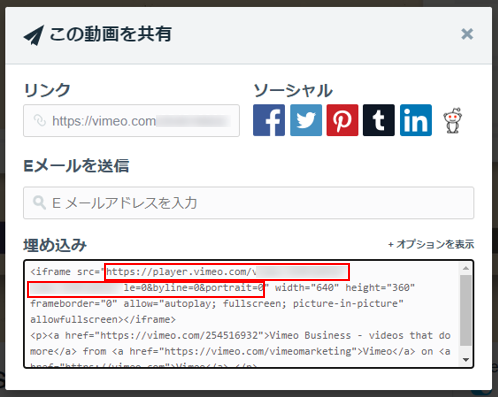498x397 pixels.
Task: Click the embed code scrollbar down arrow
Action: click(x=466, y=359)
